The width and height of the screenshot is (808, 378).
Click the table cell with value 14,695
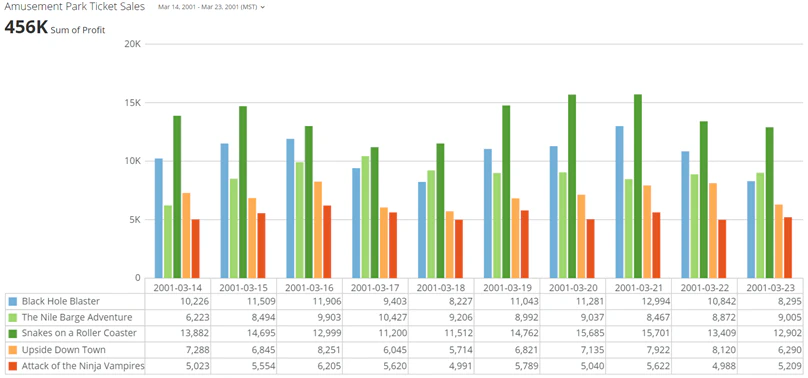243,334
